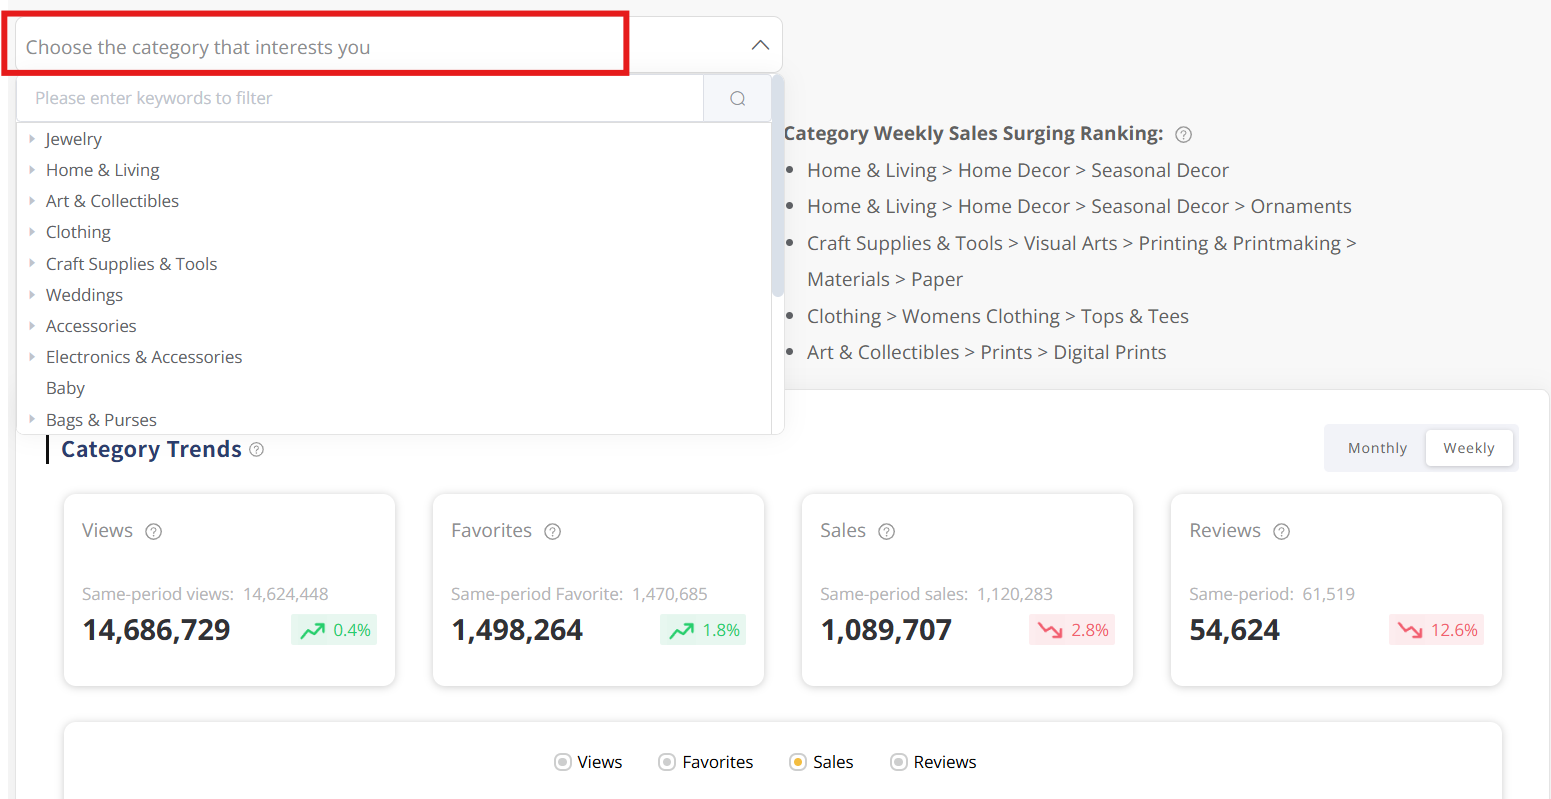Image resolution: width=1551 pixels, height=799 pixels.
Task: Collapse the category dropdown using the chevron
Action: click(760, 45)
